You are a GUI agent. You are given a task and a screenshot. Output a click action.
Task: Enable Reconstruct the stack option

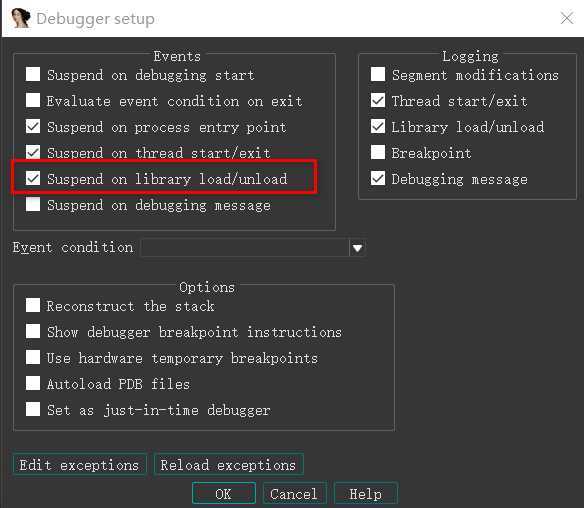33,305
